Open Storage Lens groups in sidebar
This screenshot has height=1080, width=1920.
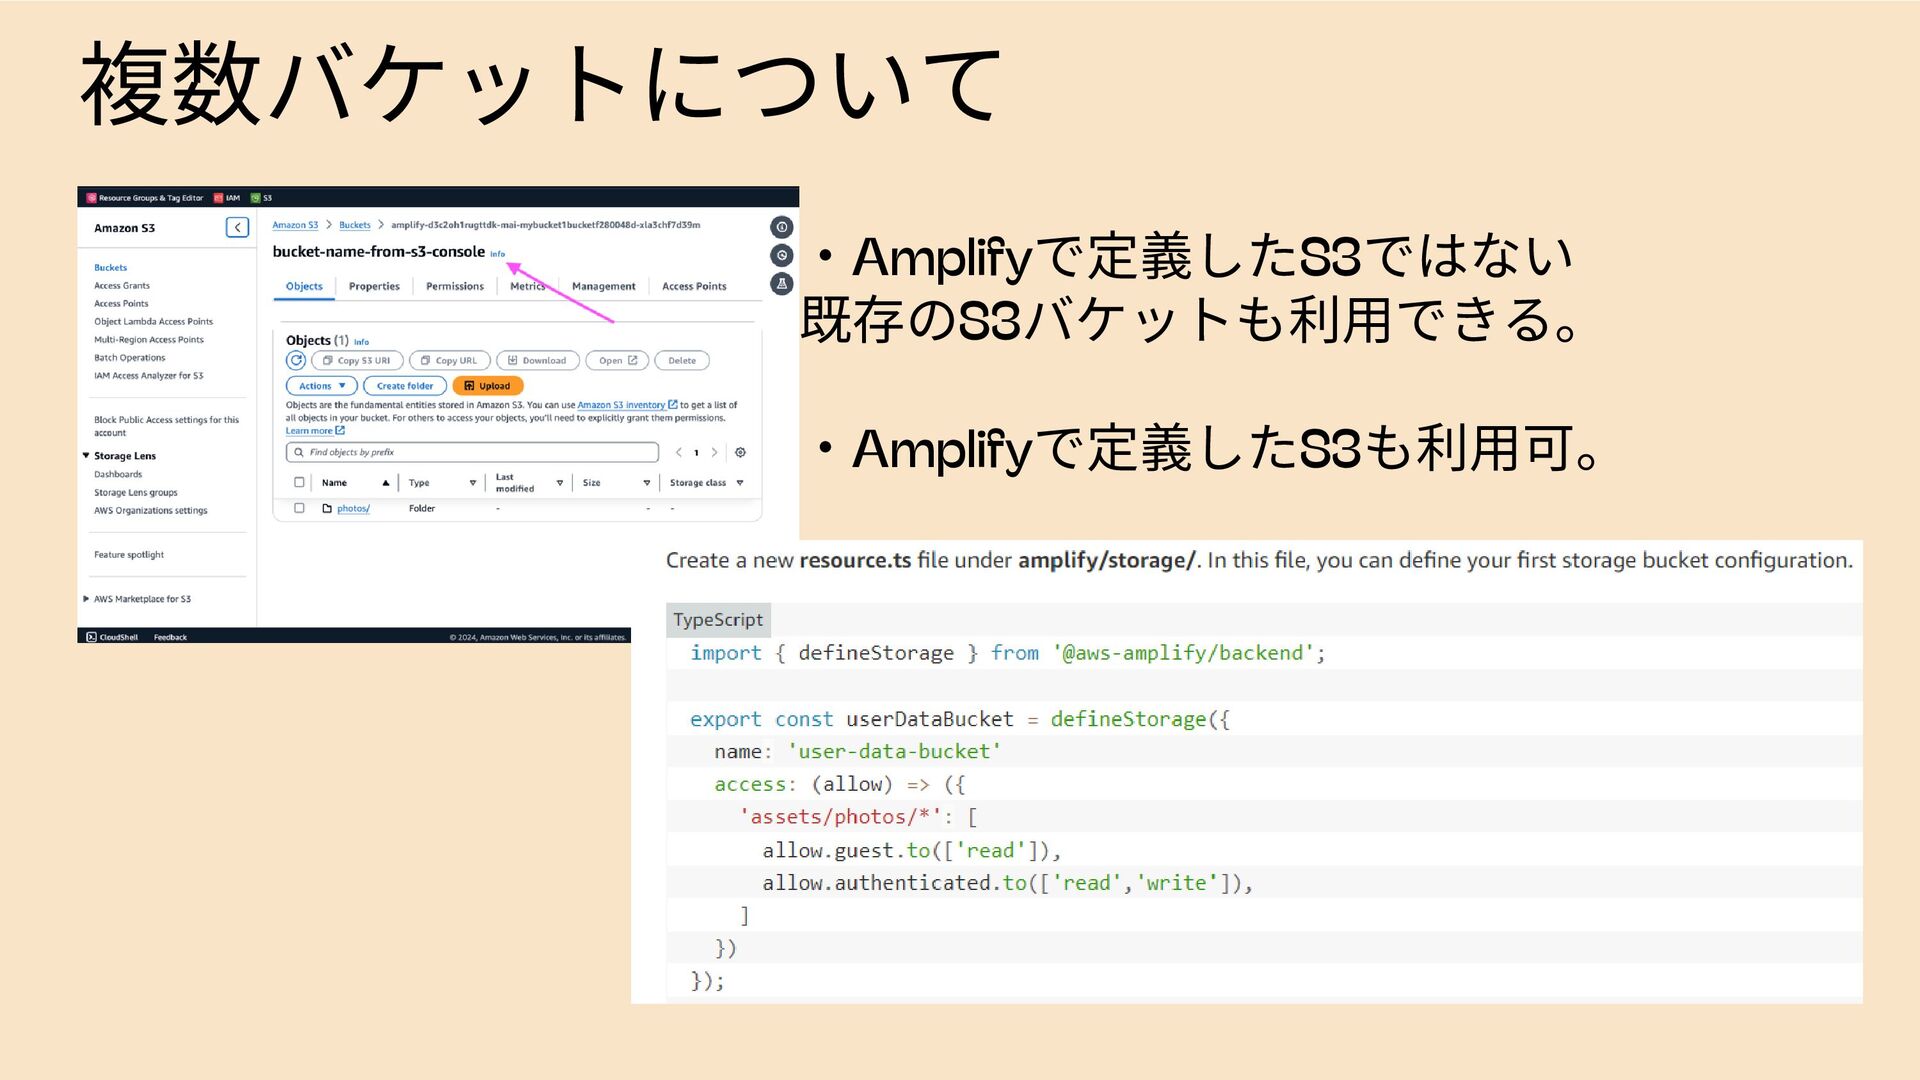pyautogui.click(x=136, y=492)
